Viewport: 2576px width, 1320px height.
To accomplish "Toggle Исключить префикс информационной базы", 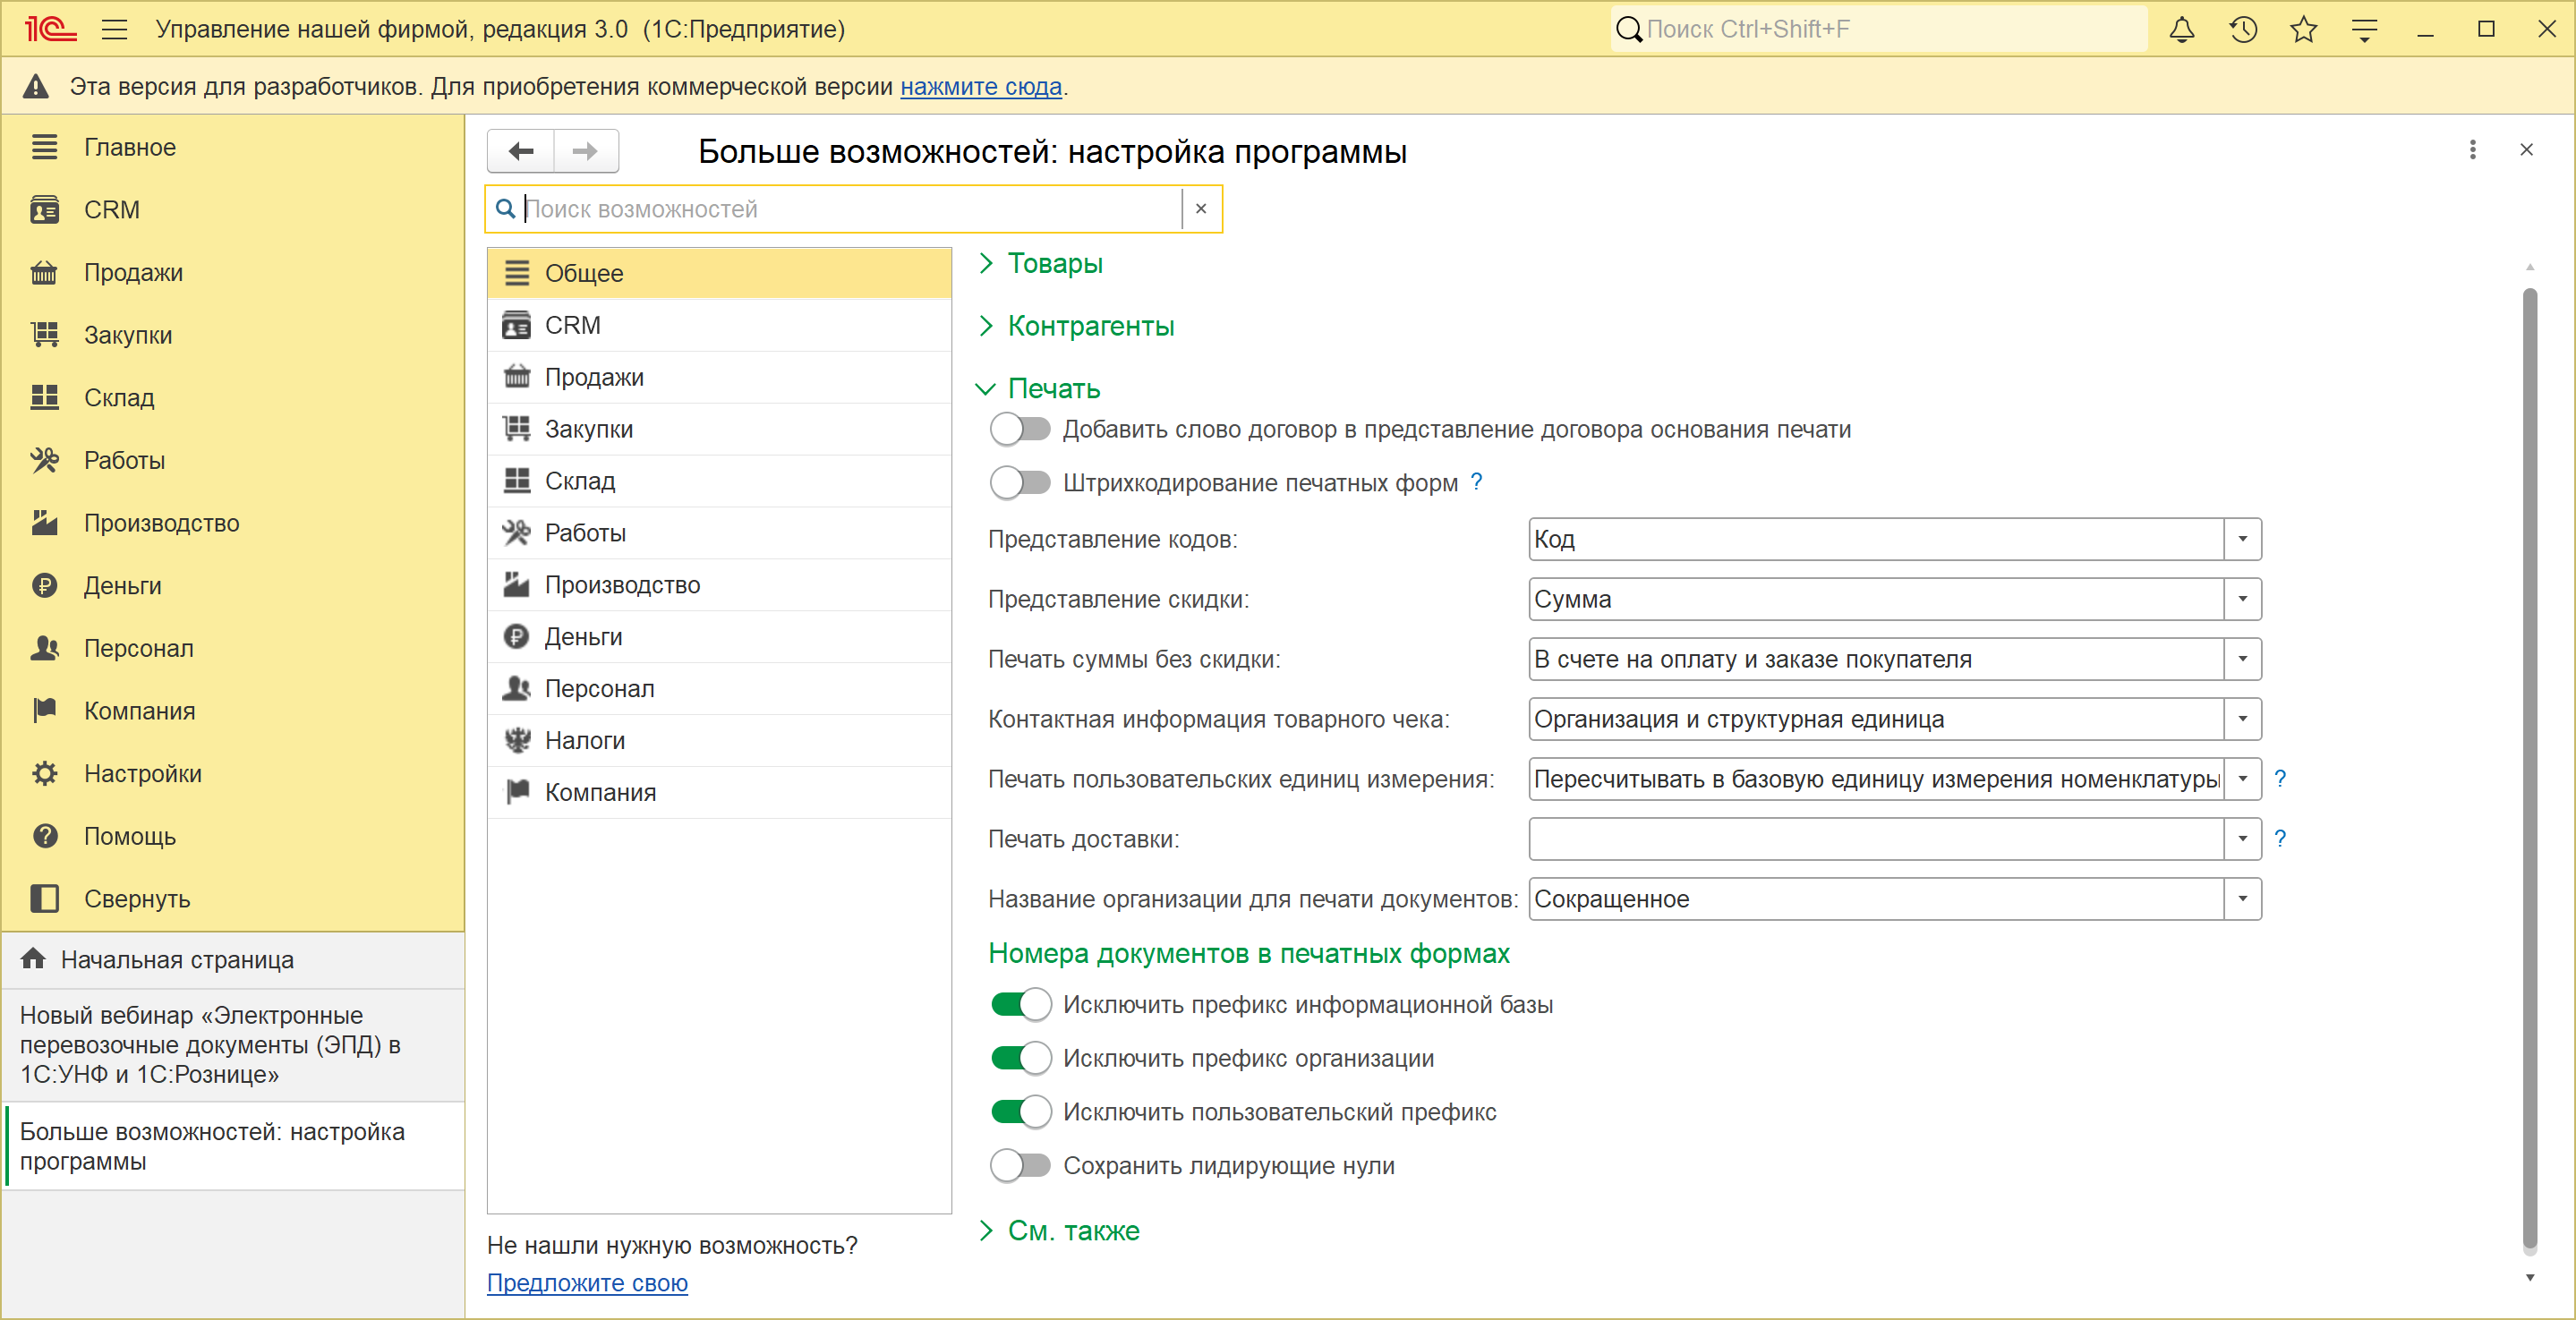I will click(1020, 1004).
